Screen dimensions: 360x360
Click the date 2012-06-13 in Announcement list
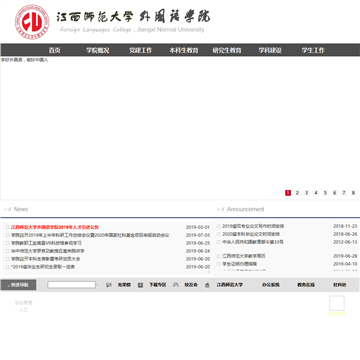coord(345,242)
